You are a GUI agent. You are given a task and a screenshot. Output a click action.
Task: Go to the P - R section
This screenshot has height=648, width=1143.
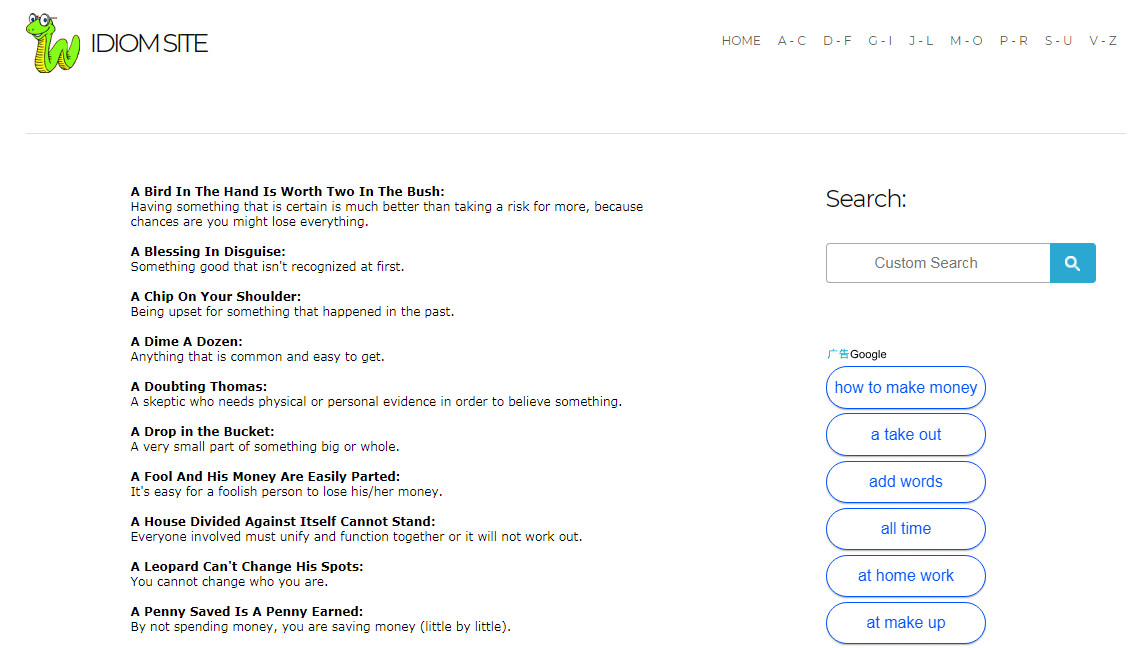tap(1013, 41)
